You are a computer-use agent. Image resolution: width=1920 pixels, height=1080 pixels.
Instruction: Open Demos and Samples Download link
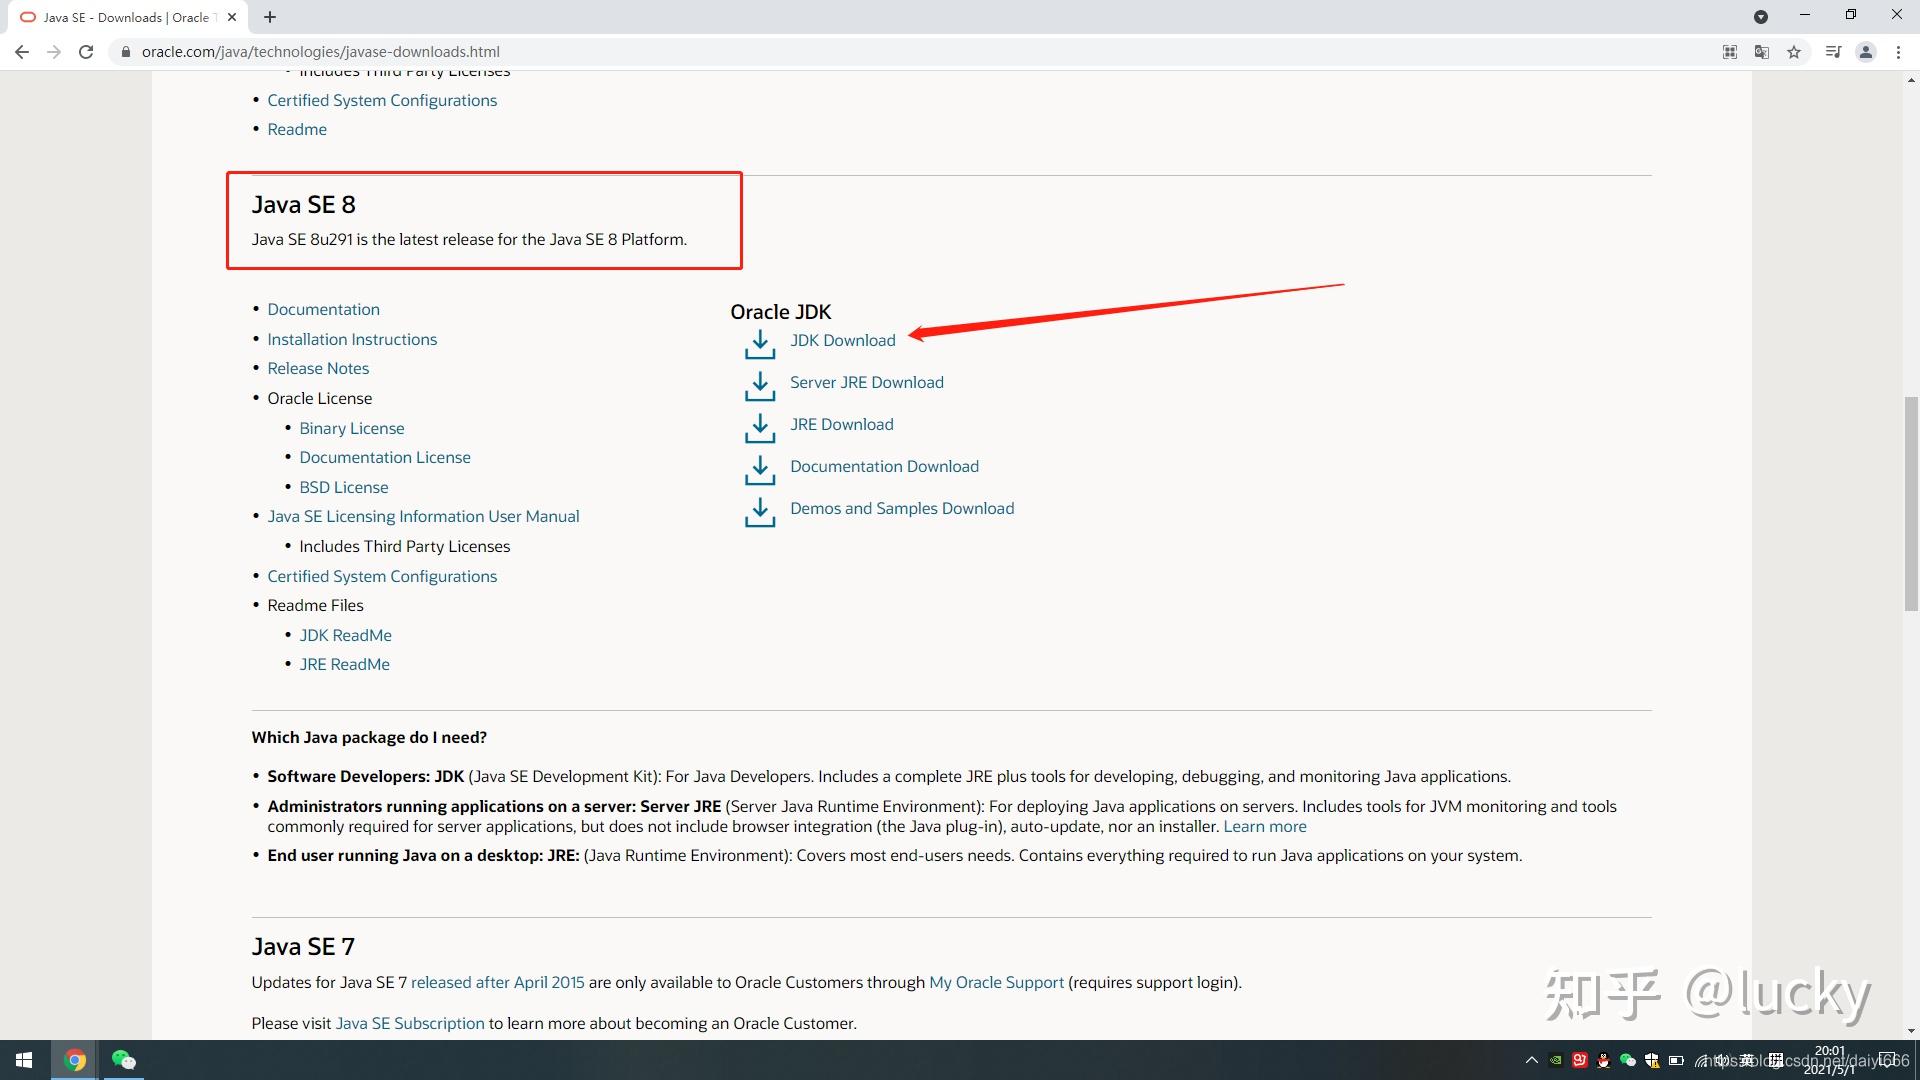tap(902, 508)
